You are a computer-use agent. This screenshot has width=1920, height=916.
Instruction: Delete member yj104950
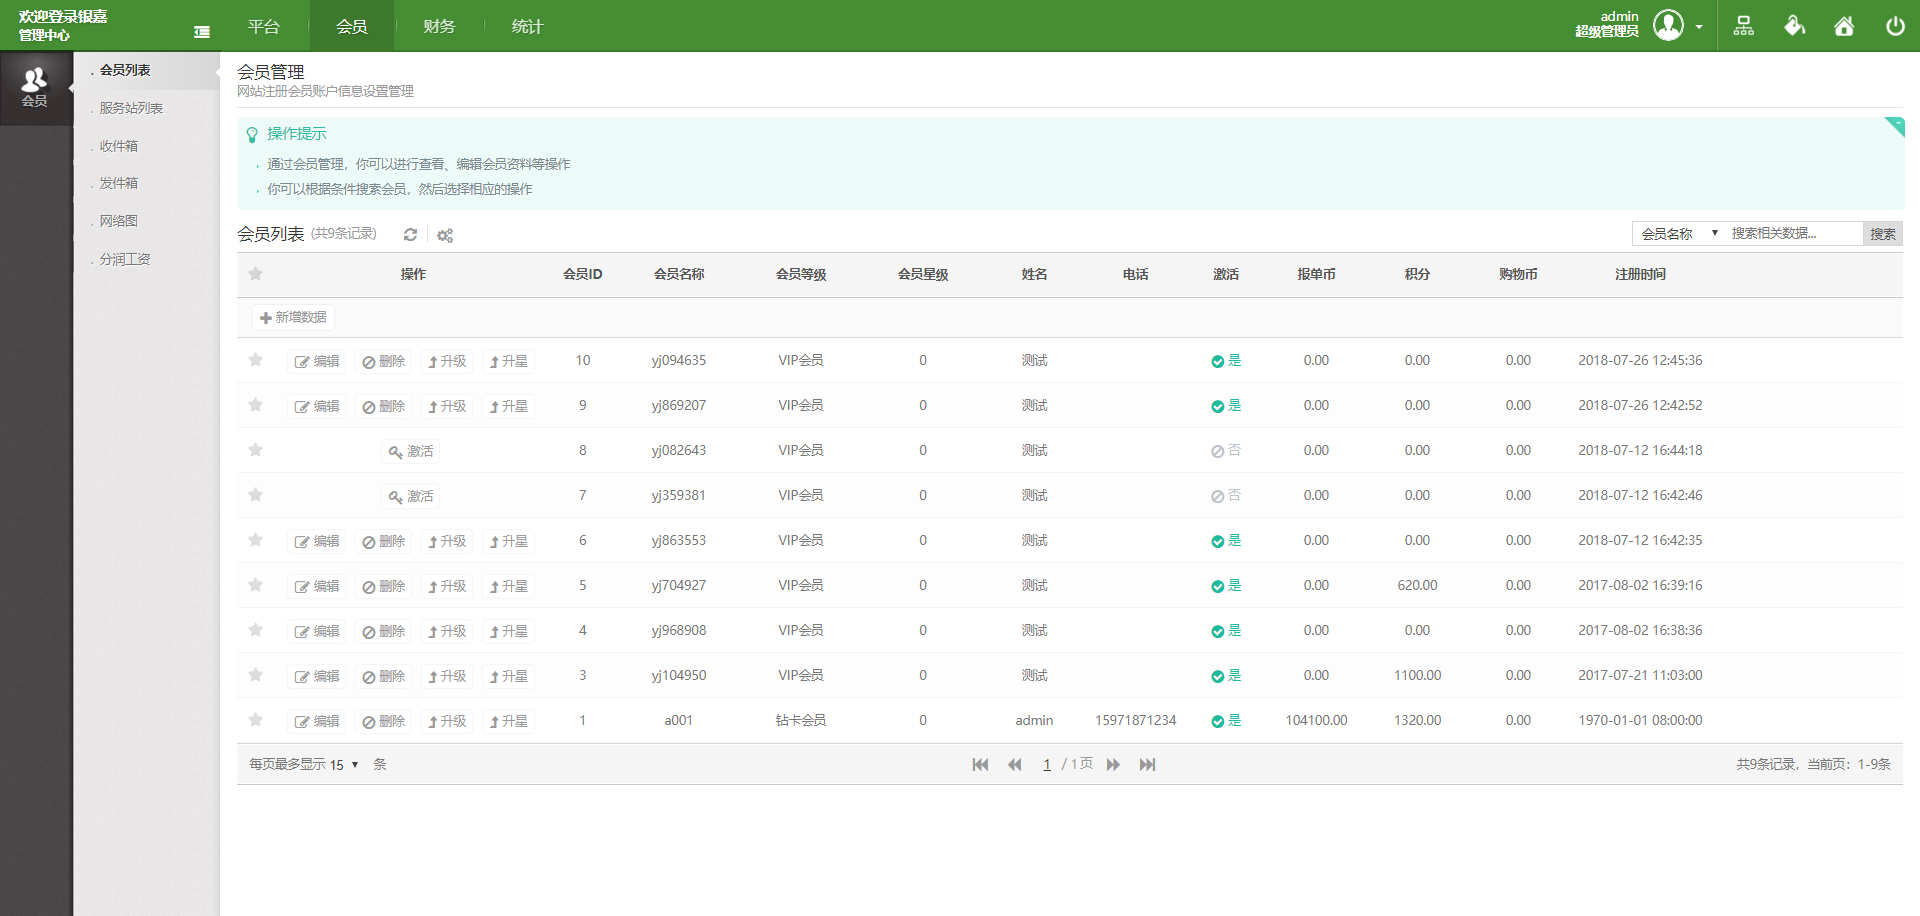click(384, 676)
